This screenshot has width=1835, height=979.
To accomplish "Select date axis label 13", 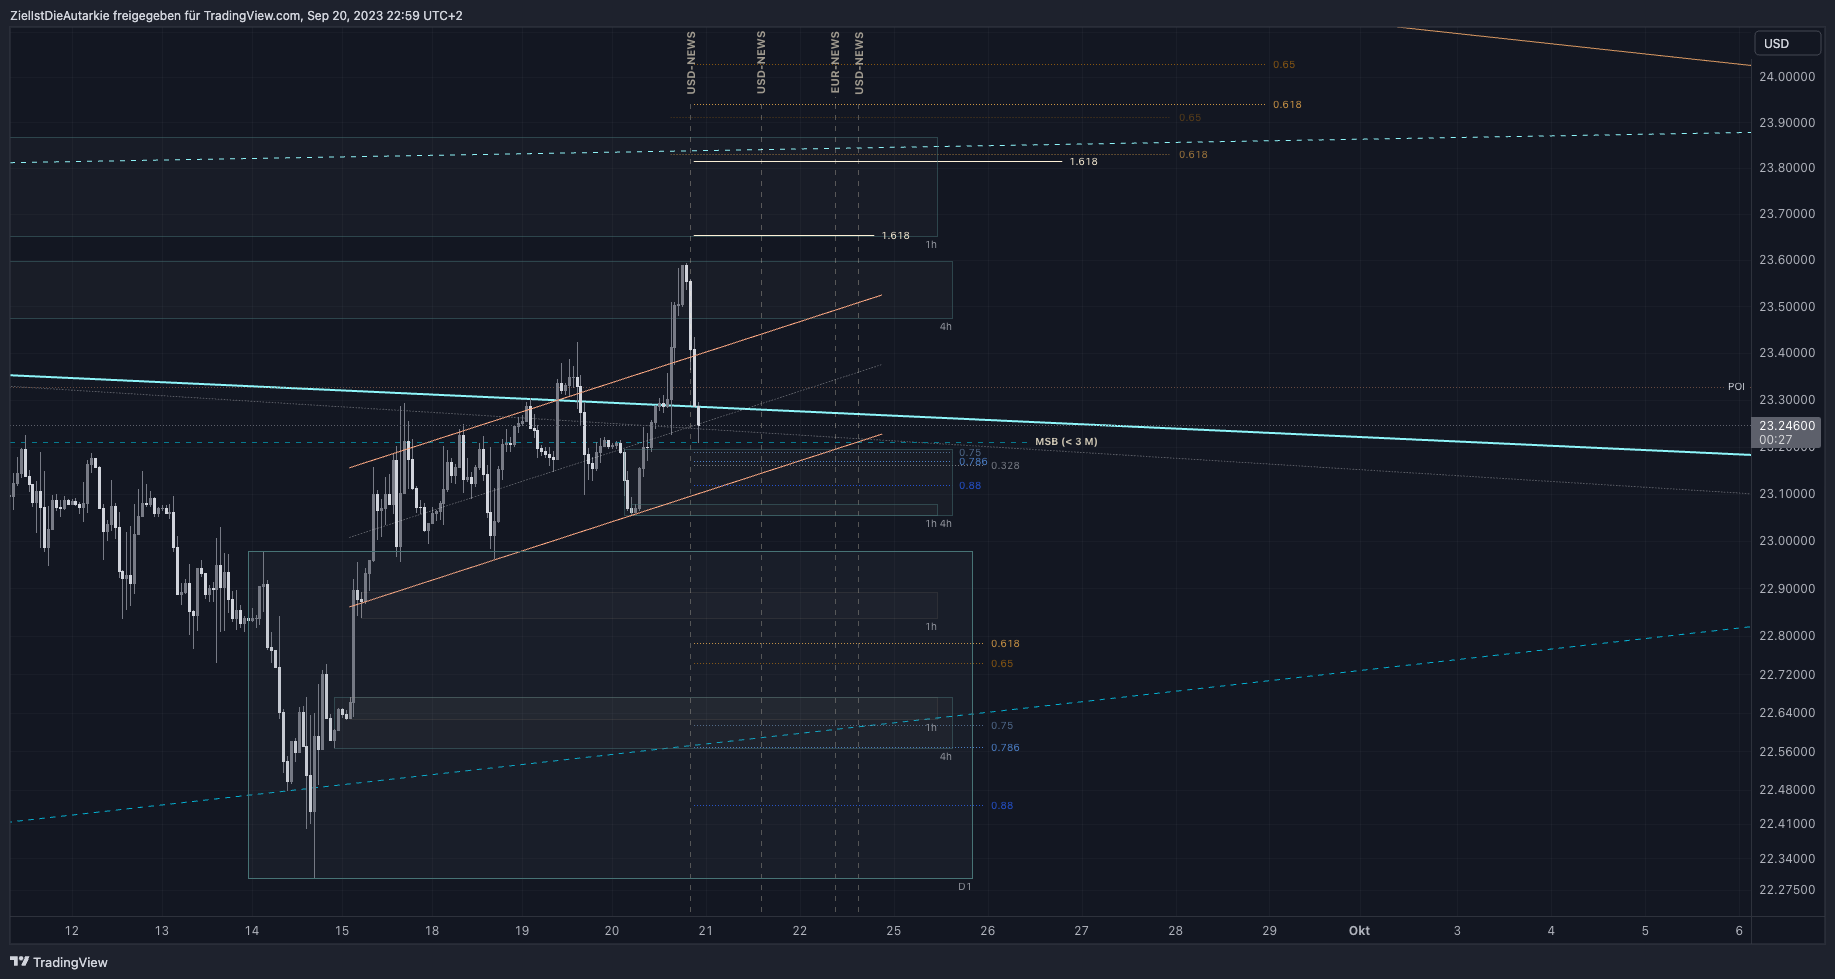I will (x=162, y=931).
